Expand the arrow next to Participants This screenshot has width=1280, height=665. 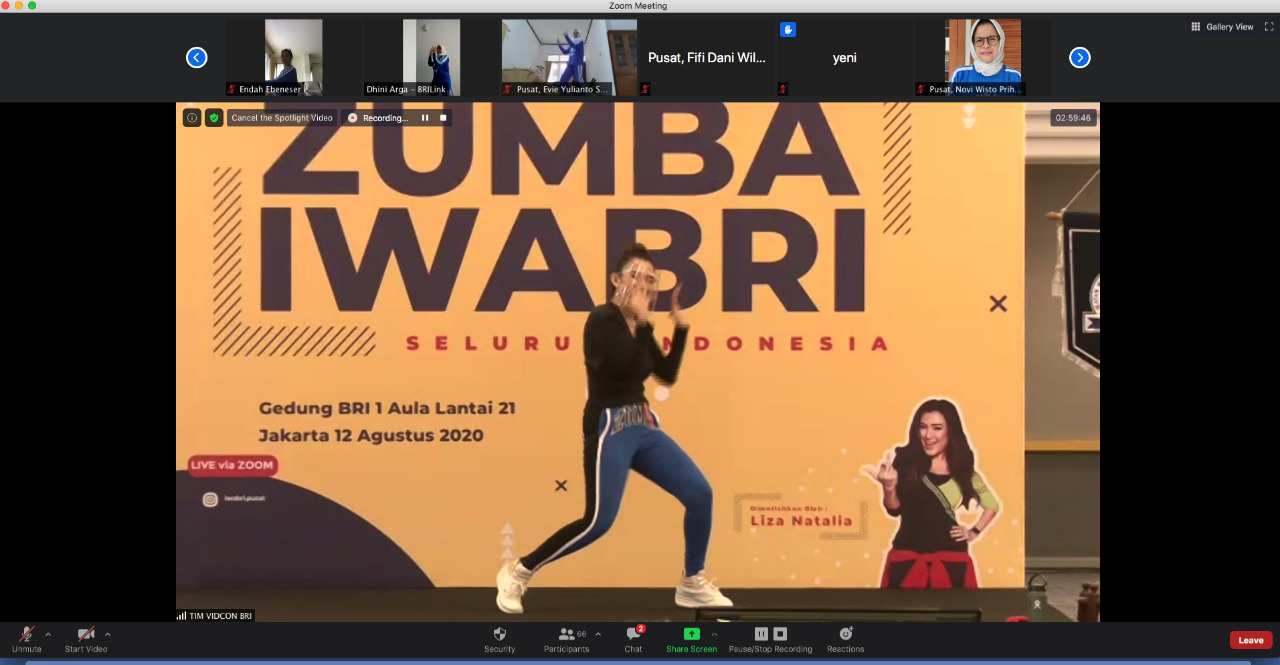click(598, 634)
